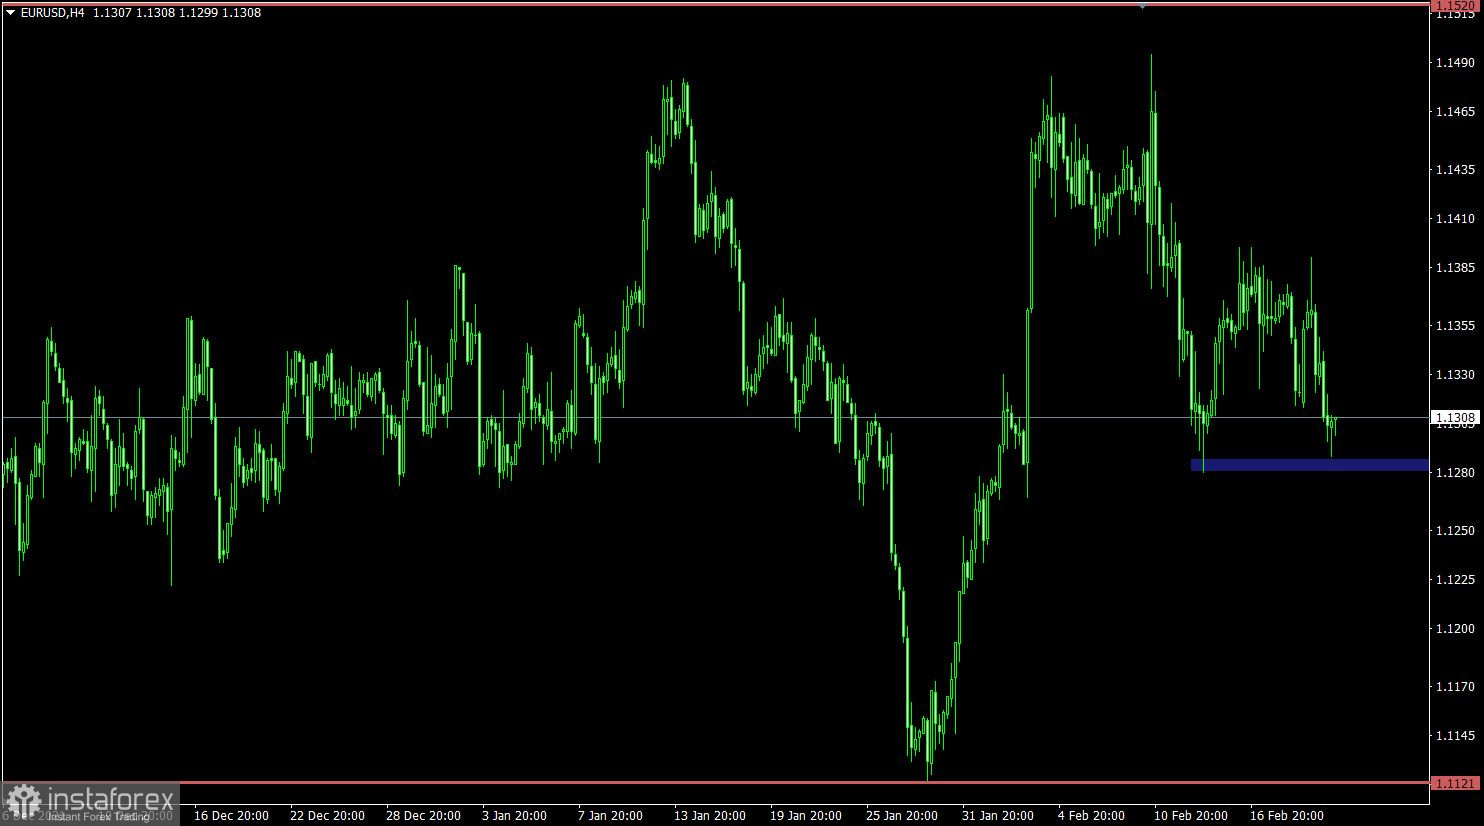Click the 3 Jan 20:00 time label

click(x=514, y=815)
